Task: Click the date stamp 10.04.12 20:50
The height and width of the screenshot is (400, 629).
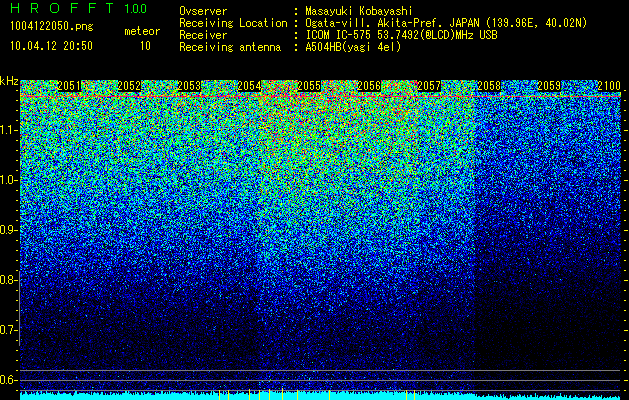Action: 51,46
